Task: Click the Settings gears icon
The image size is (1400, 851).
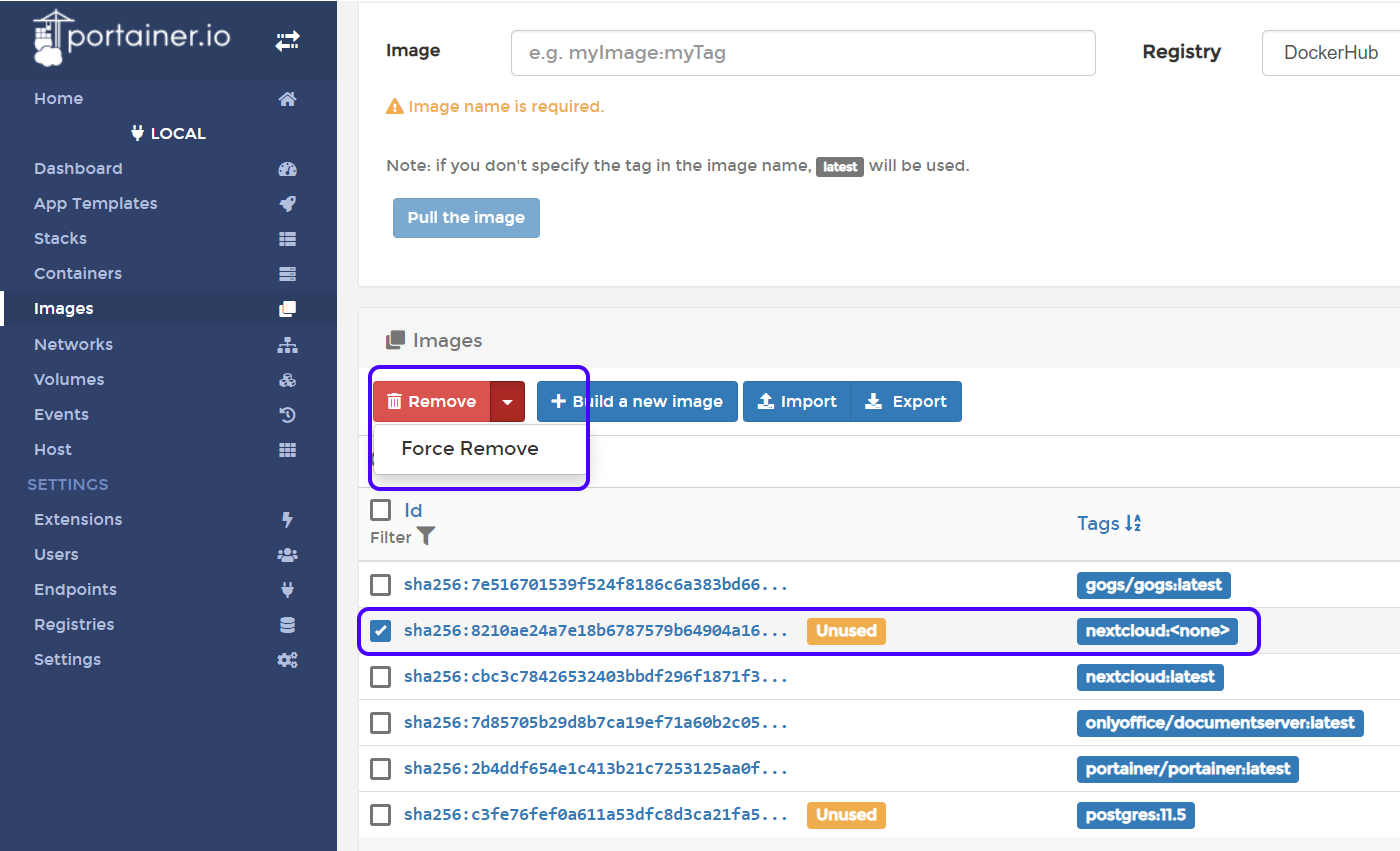Action: click(x=287, y=660)
